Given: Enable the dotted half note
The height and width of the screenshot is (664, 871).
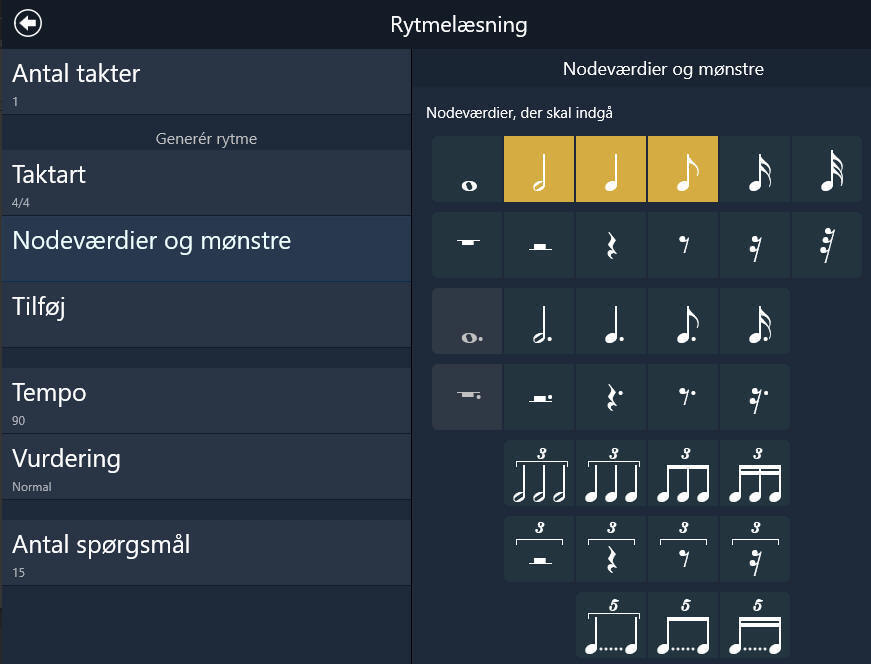Looking at the screenshot, I should 539,321.
